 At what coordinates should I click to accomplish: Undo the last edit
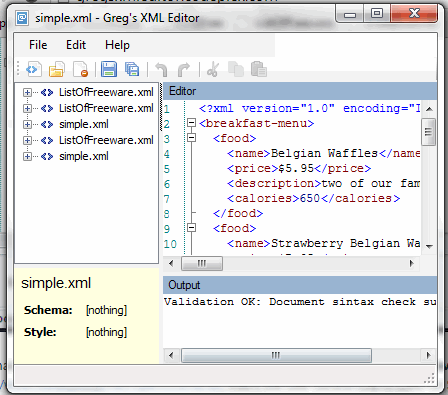pos(162,69)
